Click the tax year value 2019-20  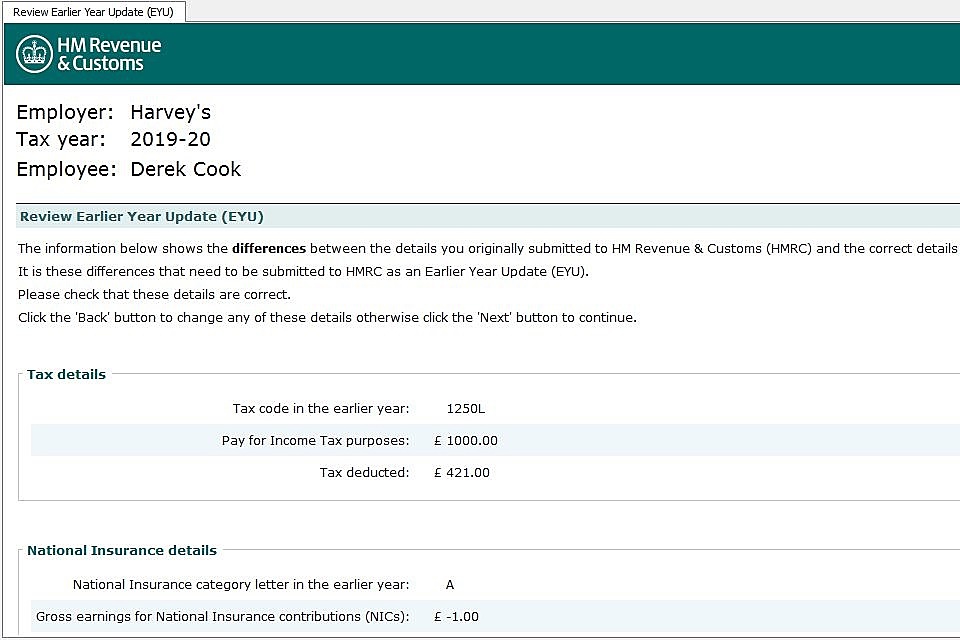click(170, 140)
